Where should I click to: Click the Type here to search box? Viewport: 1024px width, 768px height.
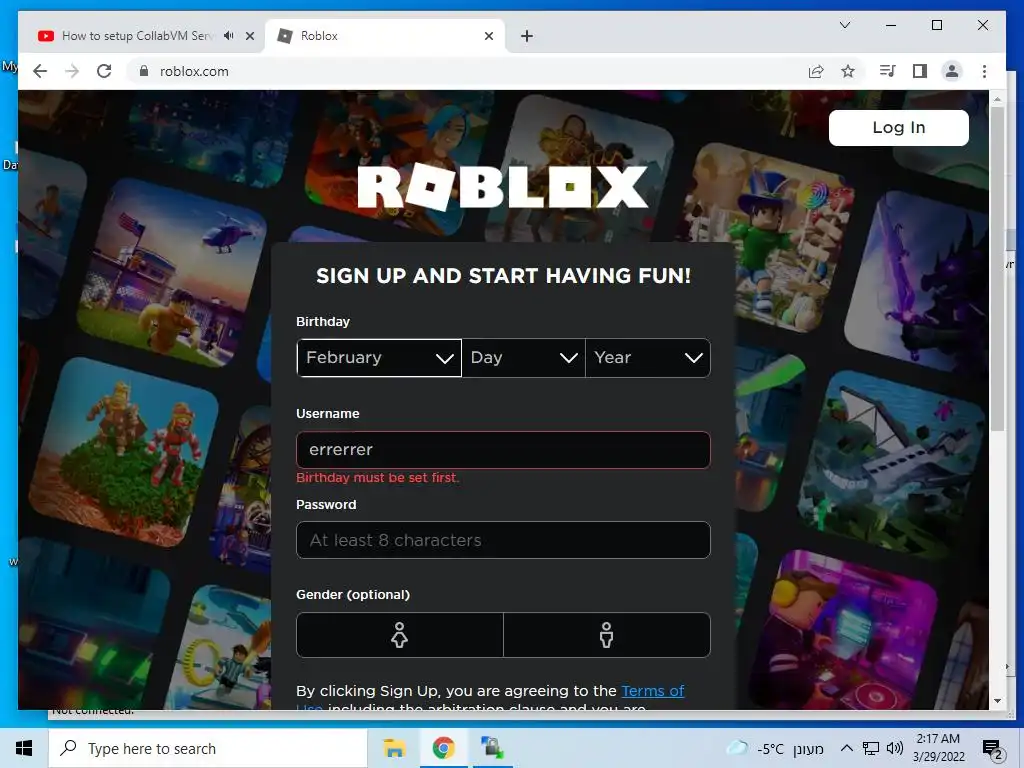click(x=208, y=748)
